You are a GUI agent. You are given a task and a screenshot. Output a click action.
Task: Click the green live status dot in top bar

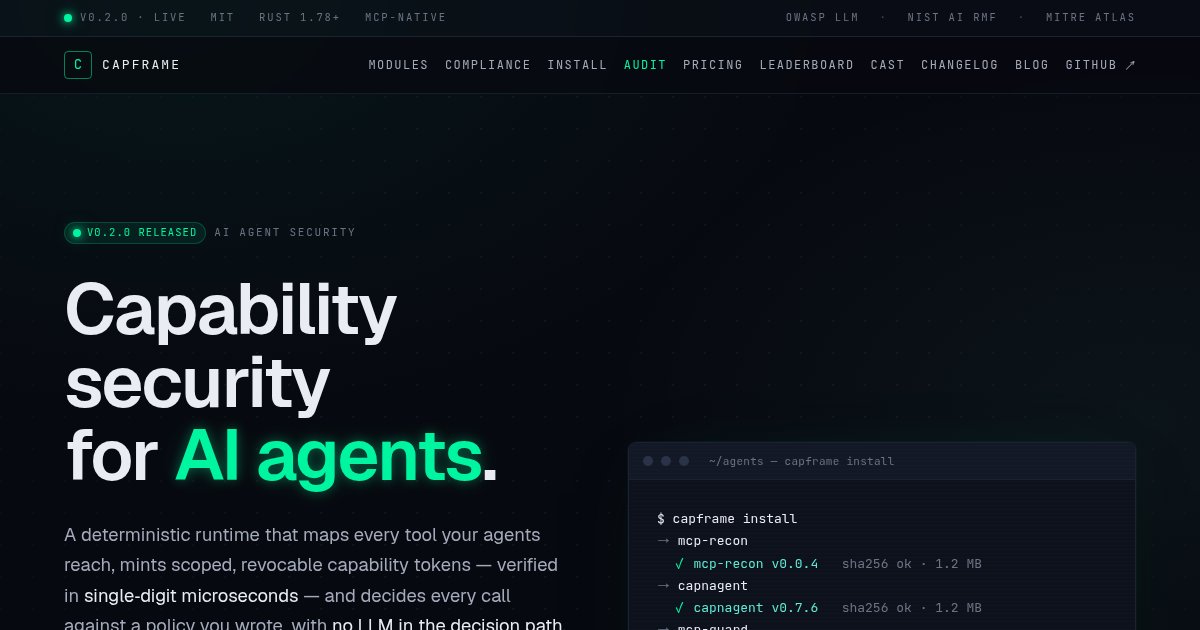[x=68, y=18]
